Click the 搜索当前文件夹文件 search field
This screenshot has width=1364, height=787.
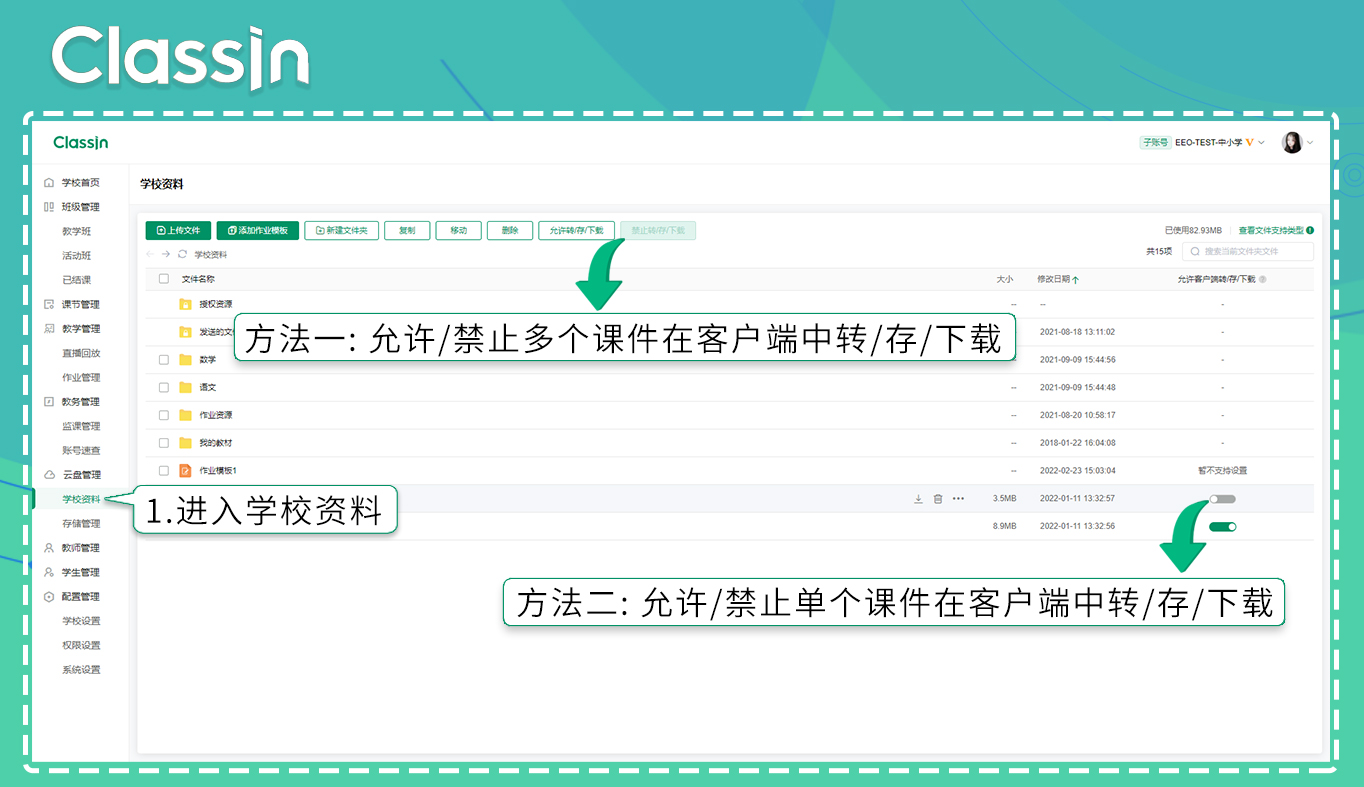coord(1248,252)
